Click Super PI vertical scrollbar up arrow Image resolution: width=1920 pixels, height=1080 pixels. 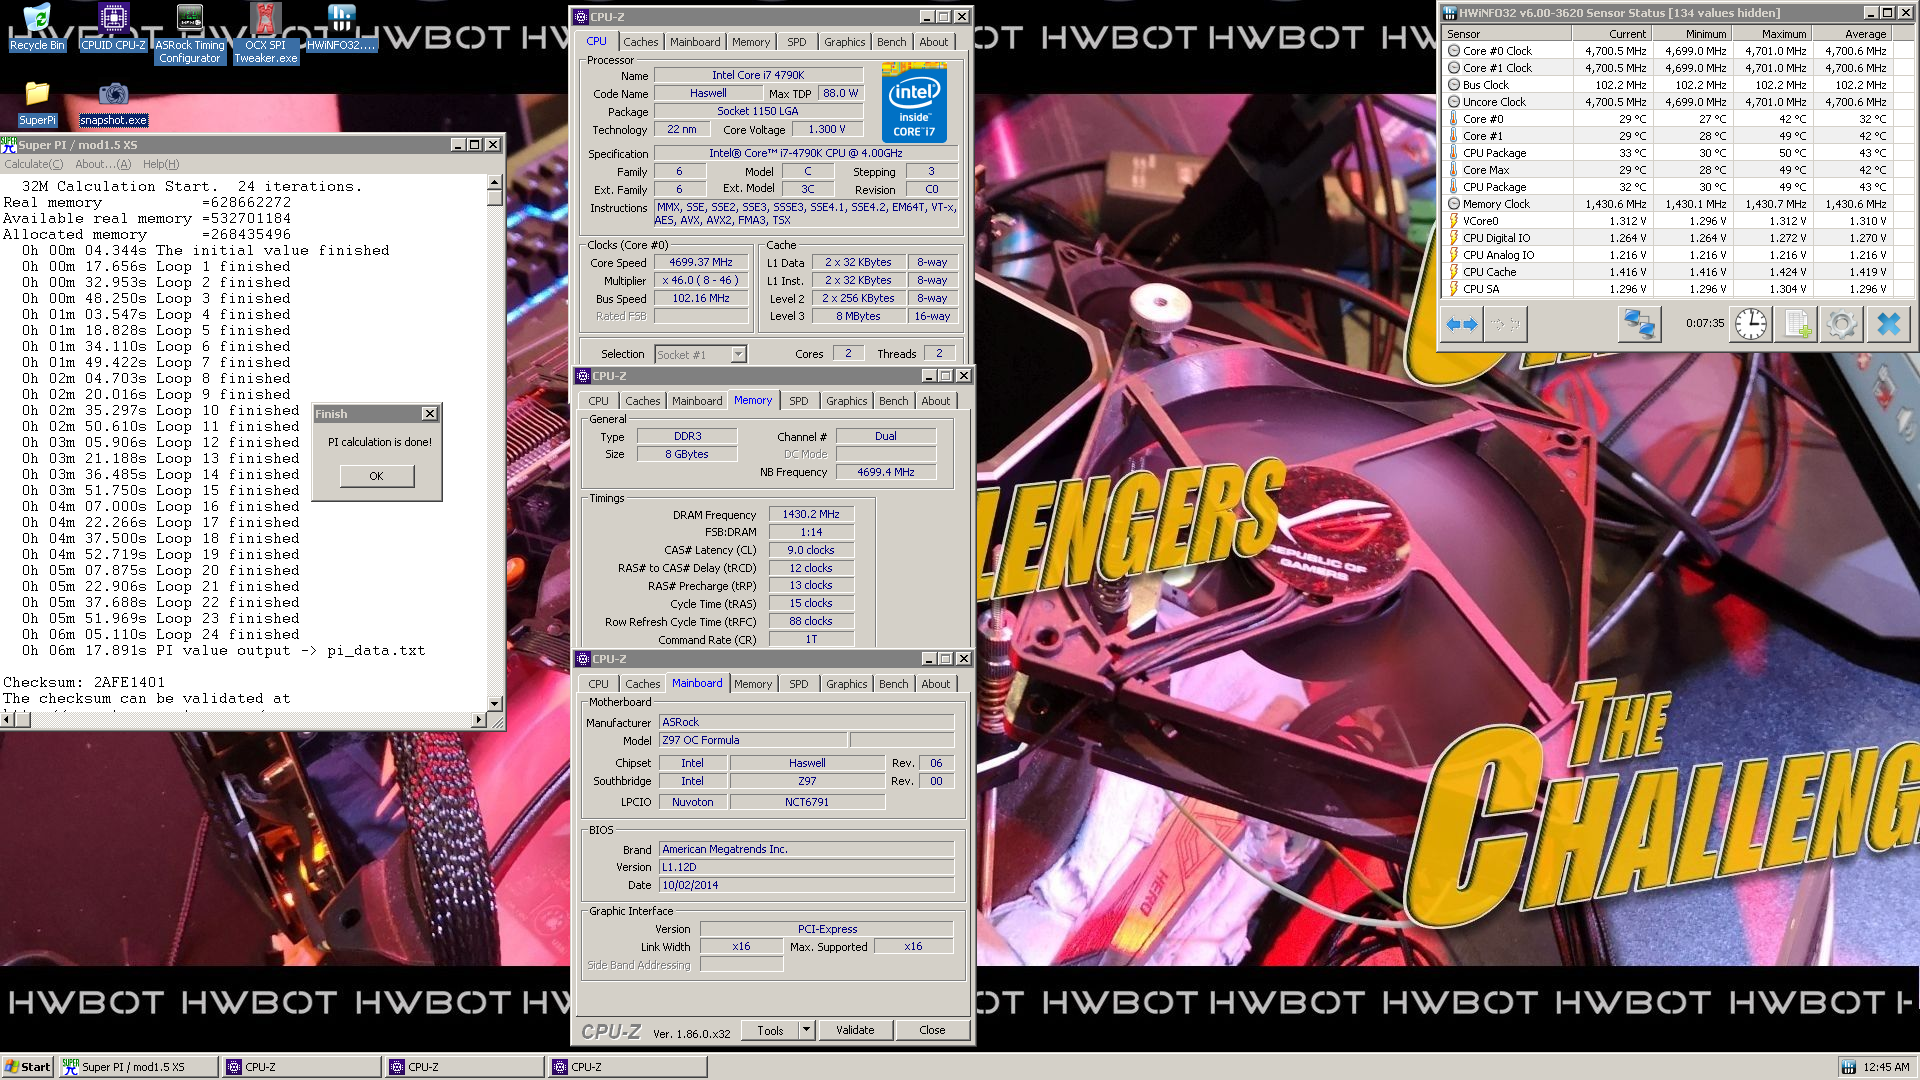[494, 183]
